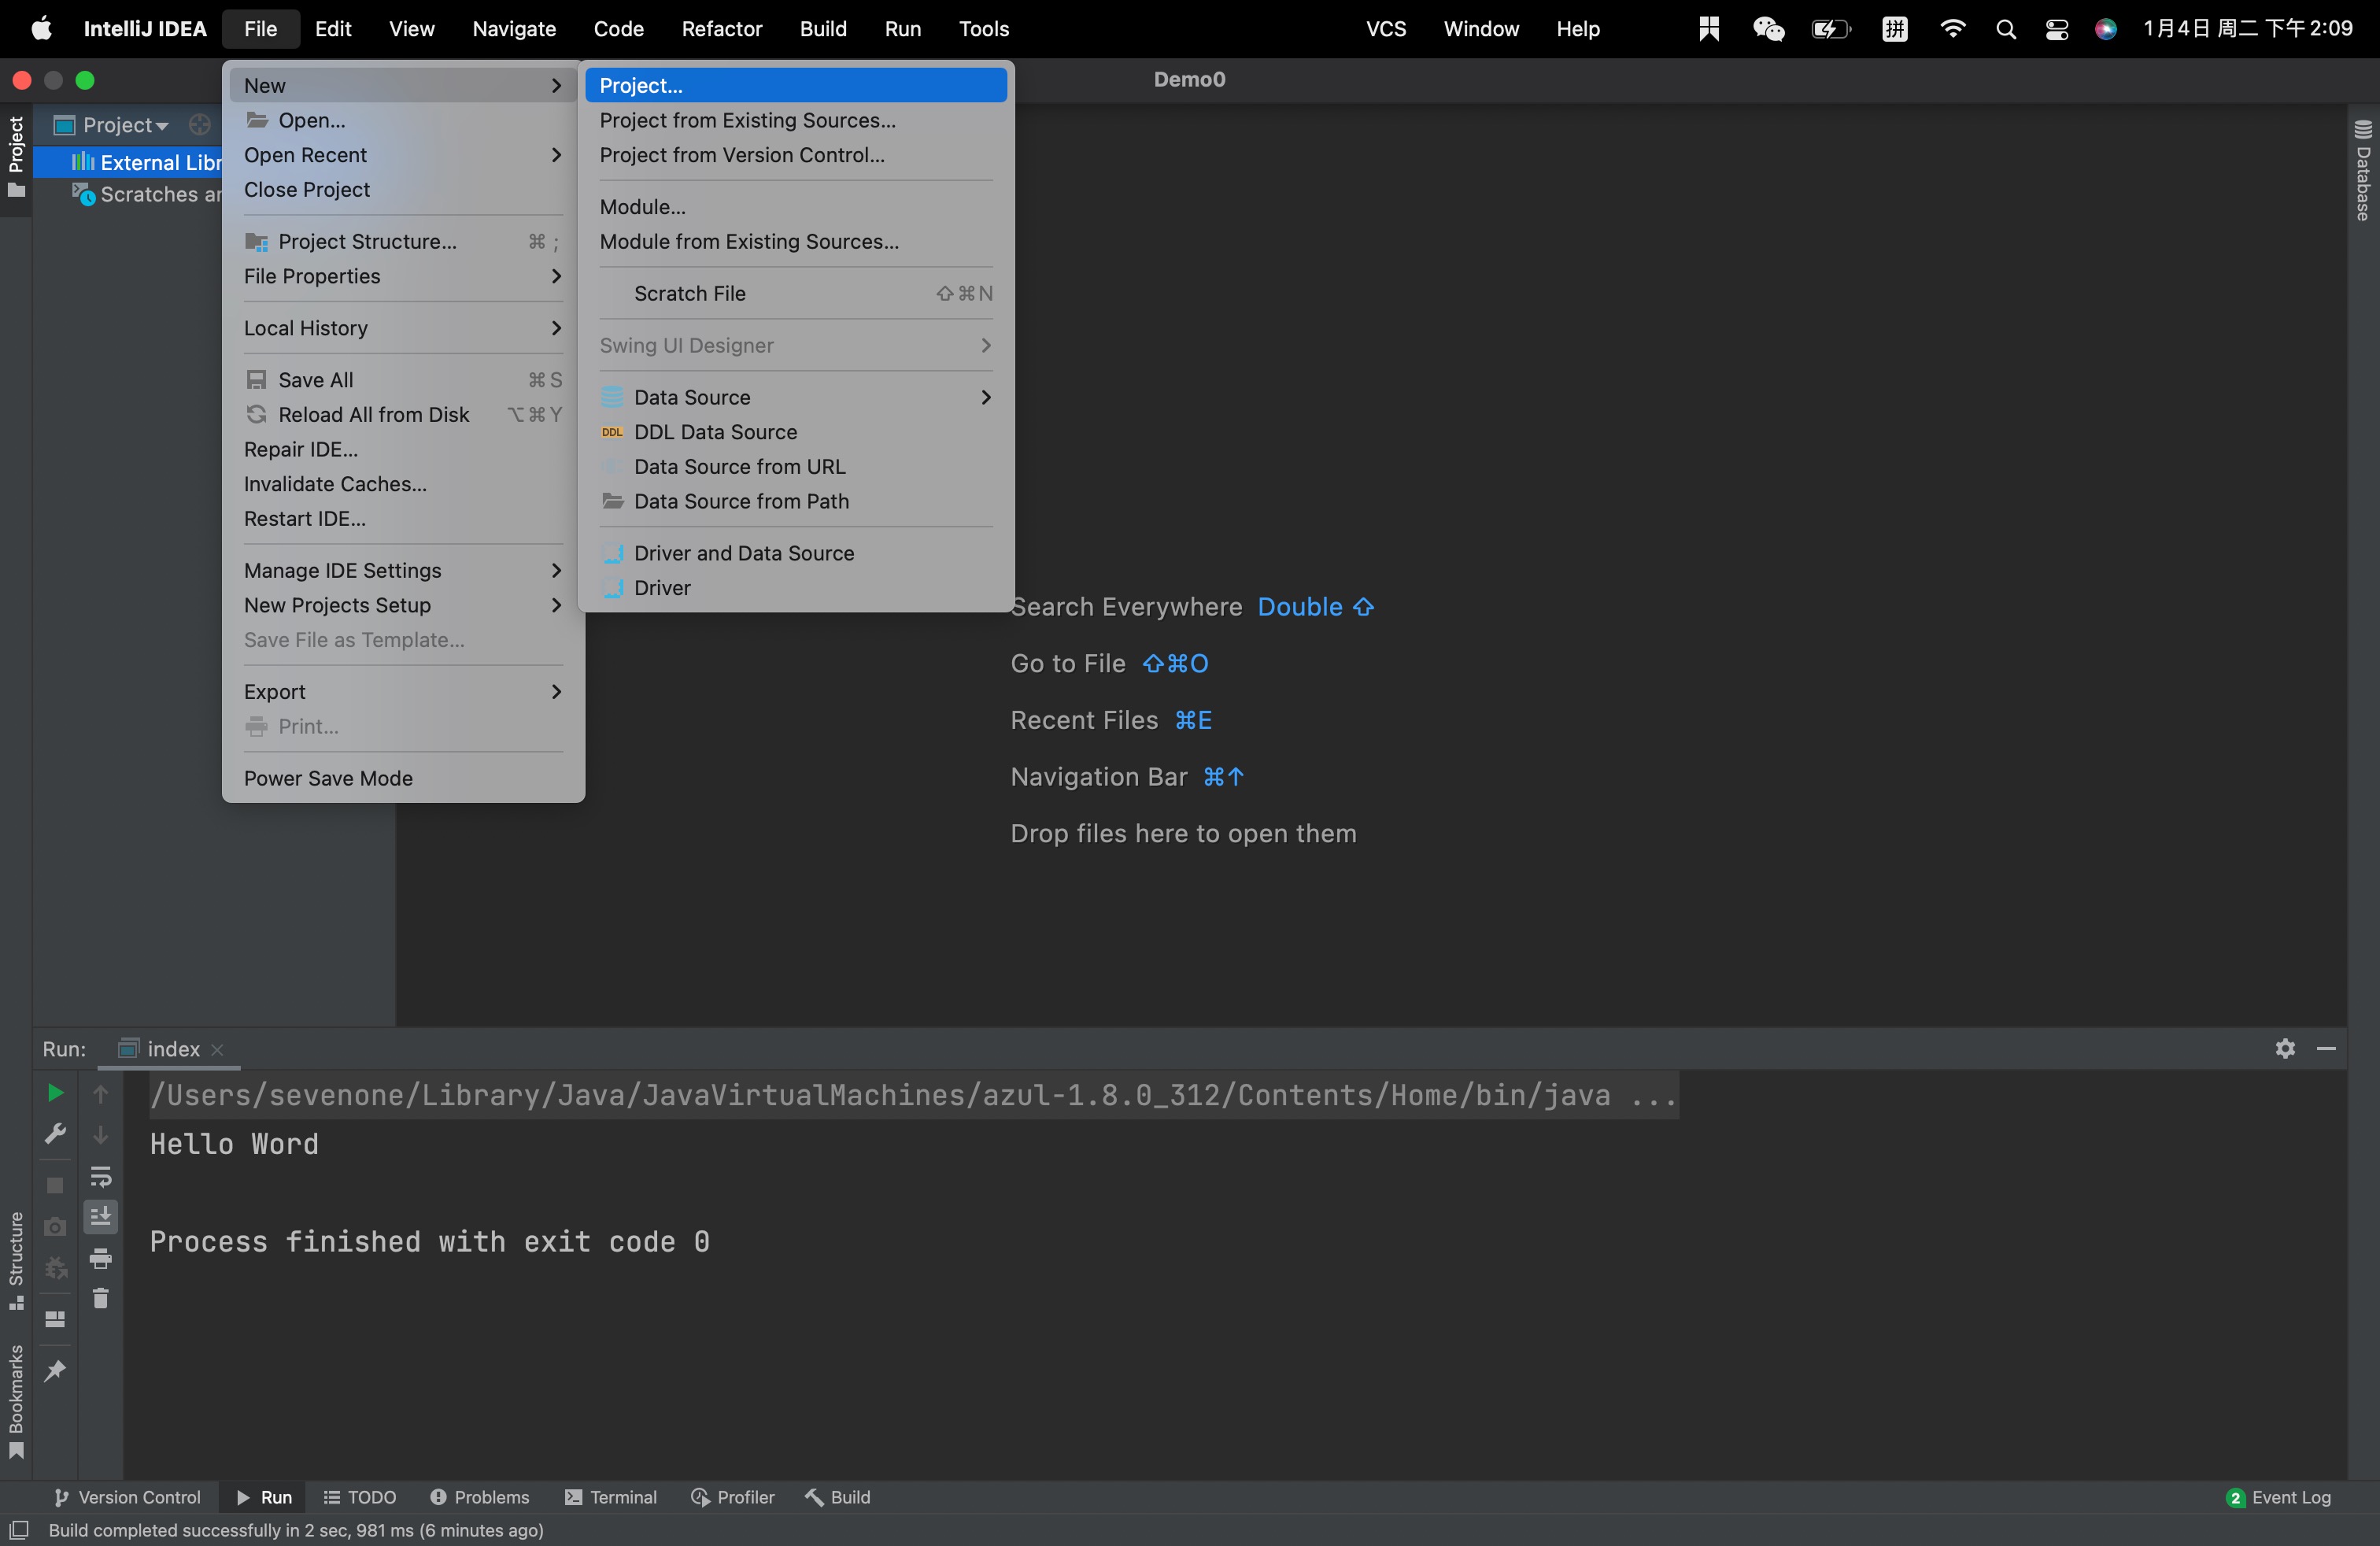Select Project from Version Control...
This screenshot has height=1546, width=2380.
[741, 155]
